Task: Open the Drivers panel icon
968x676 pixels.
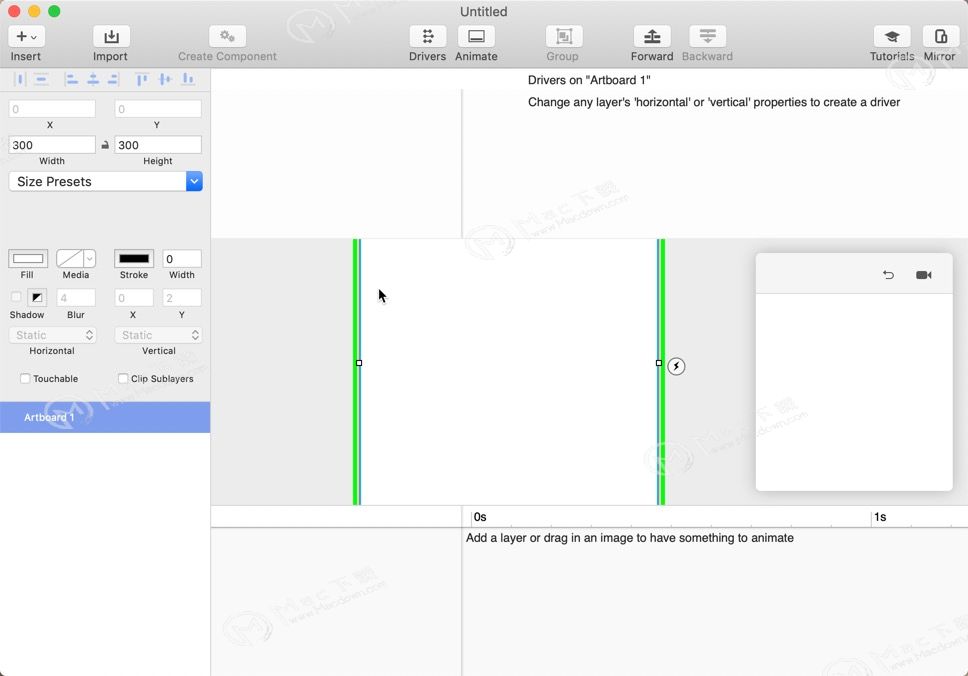Action: click(x=428, y=36)
